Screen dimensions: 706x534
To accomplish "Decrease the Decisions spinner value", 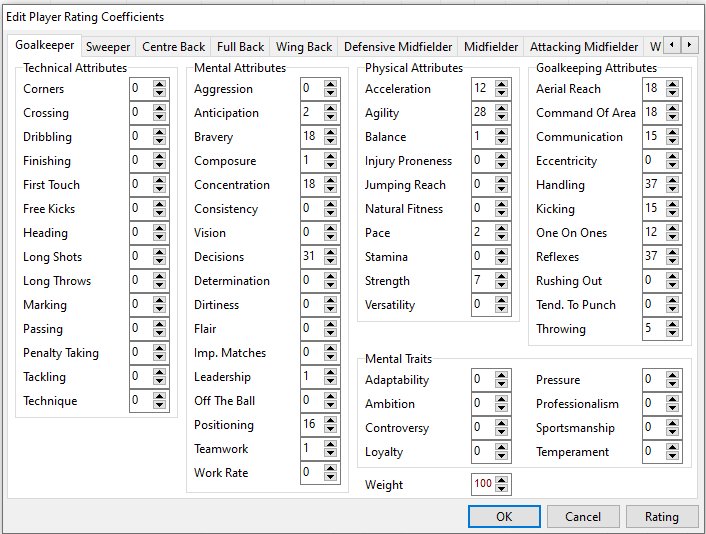I will point(330,261).
